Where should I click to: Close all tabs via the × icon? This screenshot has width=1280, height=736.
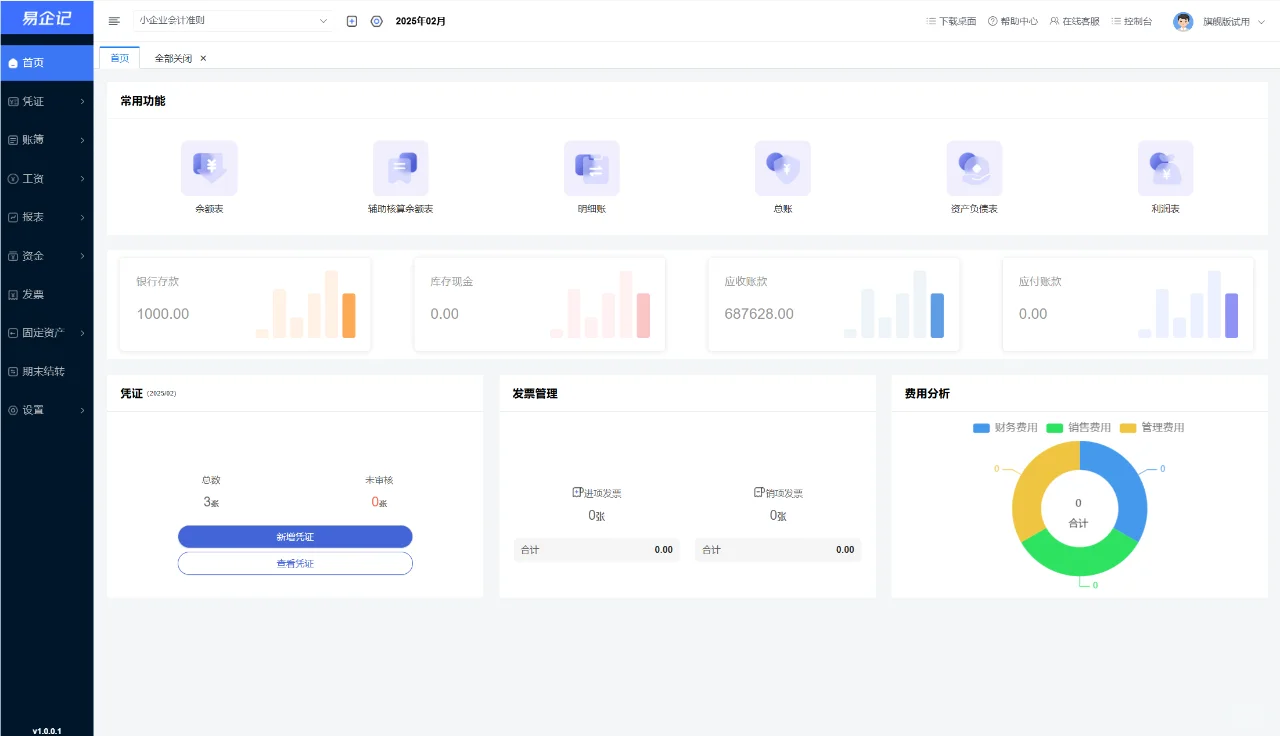pyautogui.click(x=203, y=58)
